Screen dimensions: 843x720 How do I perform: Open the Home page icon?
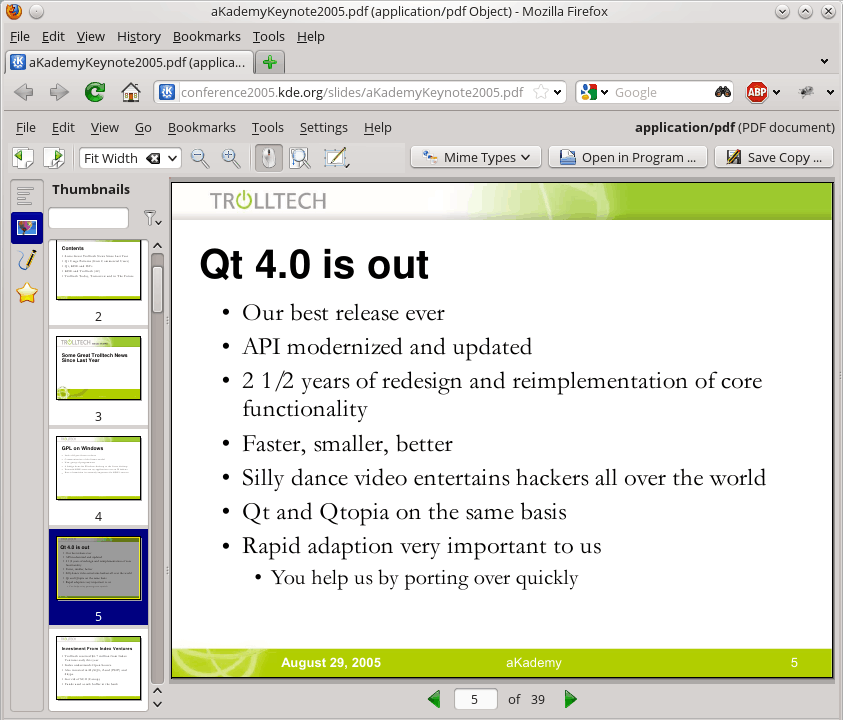[131, 92]
